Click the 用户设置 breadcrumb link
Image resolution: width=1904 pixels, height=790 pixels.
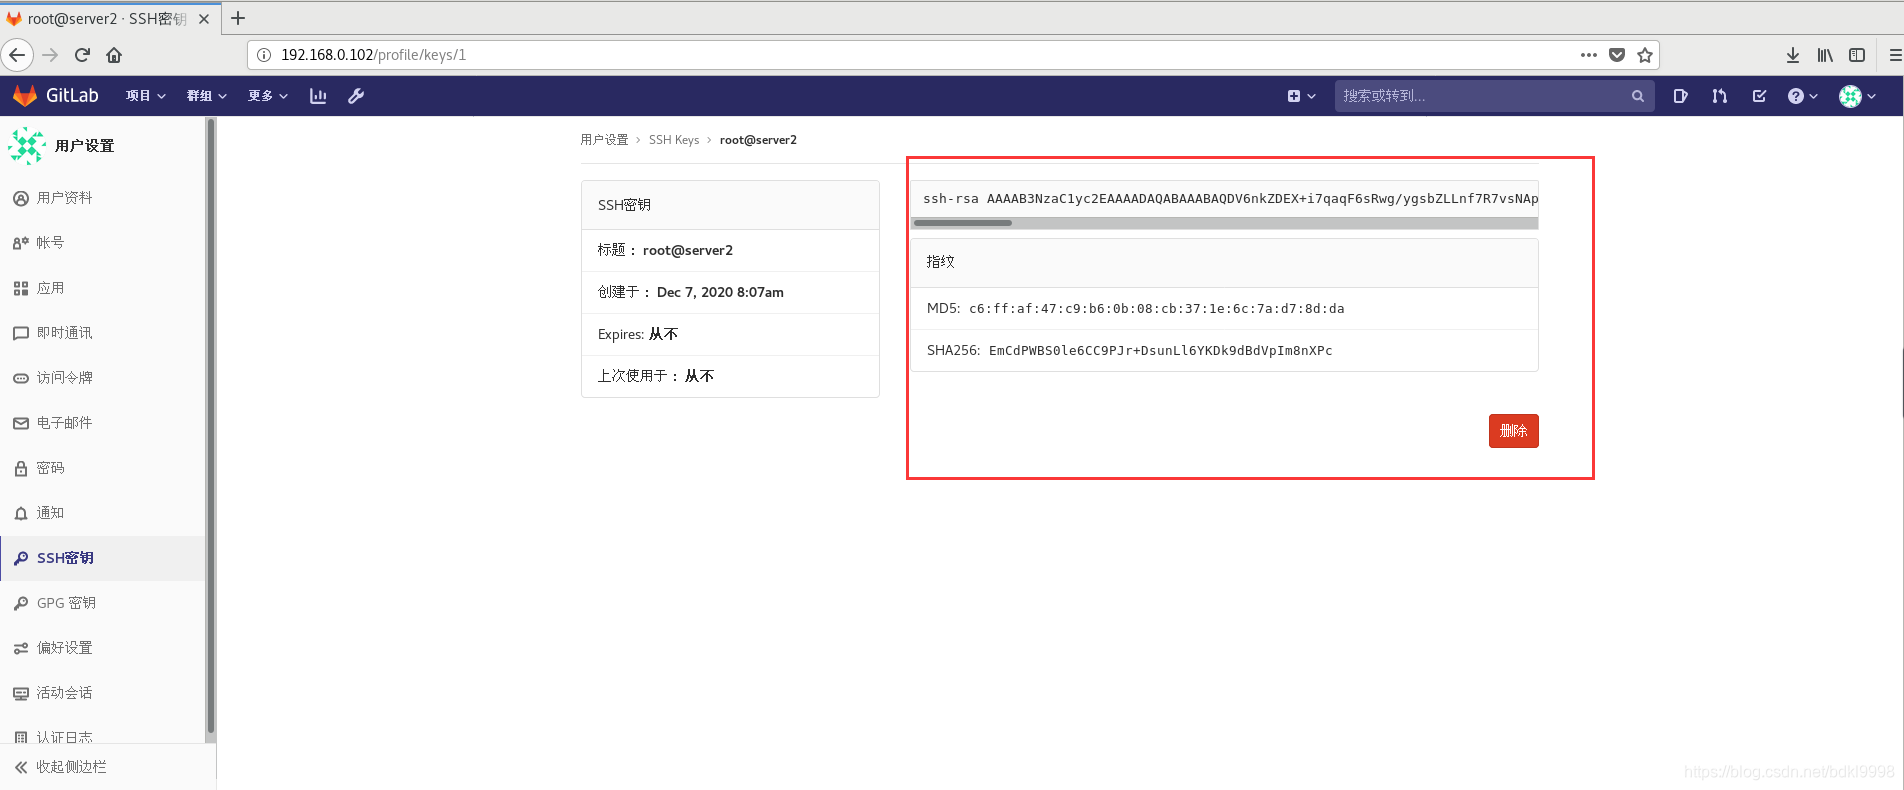(x=604, y=140)
